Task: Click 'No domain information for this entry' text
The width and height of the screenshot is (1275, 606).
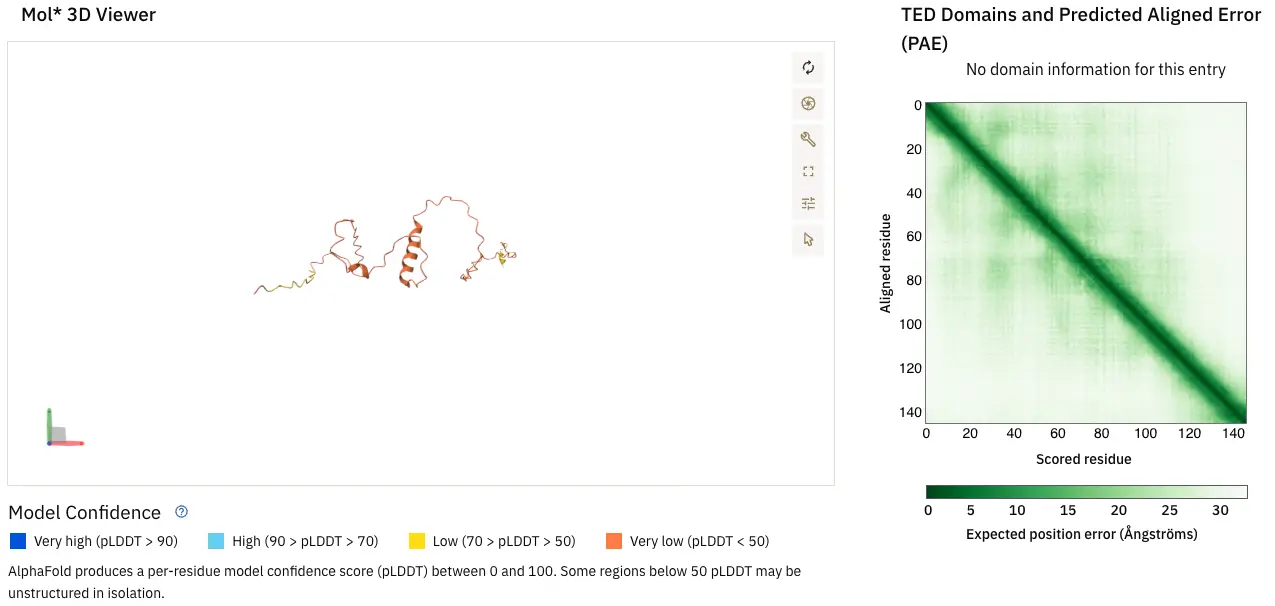Action: tap(1095, 70)
